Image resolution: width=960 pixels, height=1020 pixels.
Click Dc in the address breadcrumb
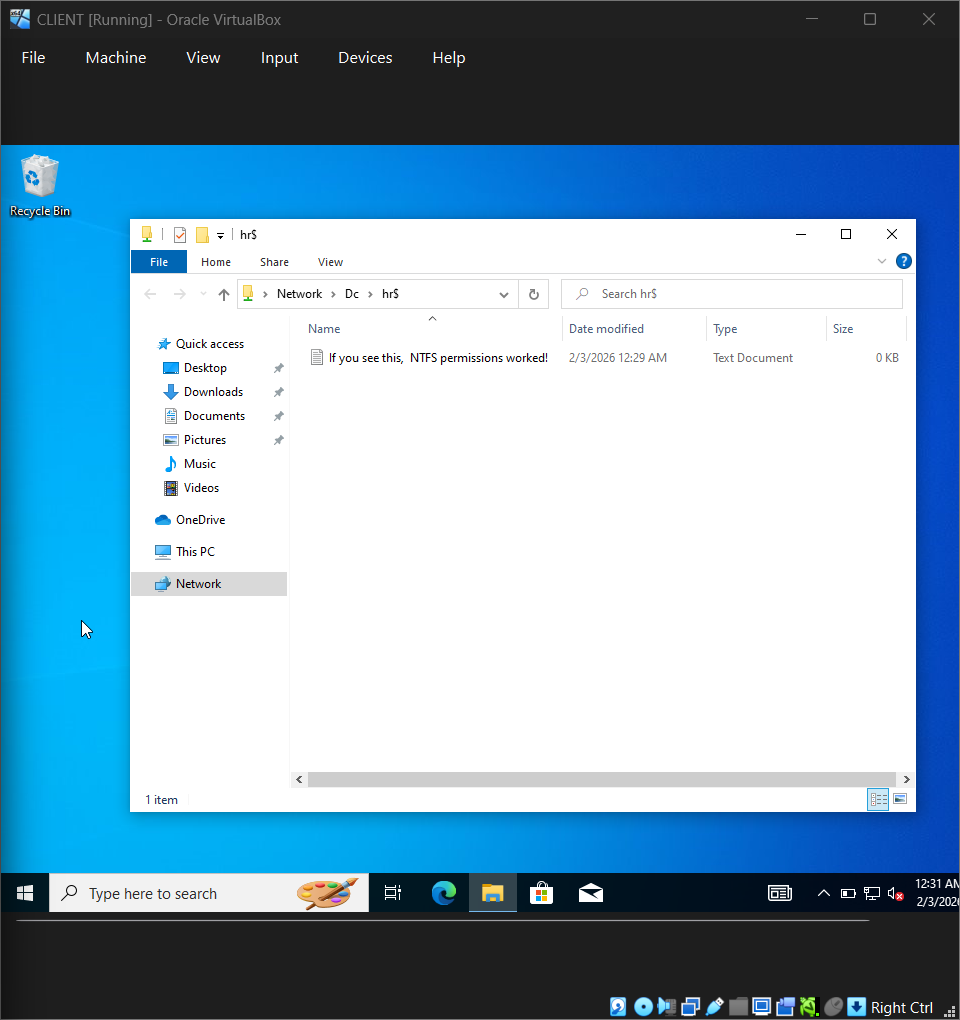(x=352, y=294)
